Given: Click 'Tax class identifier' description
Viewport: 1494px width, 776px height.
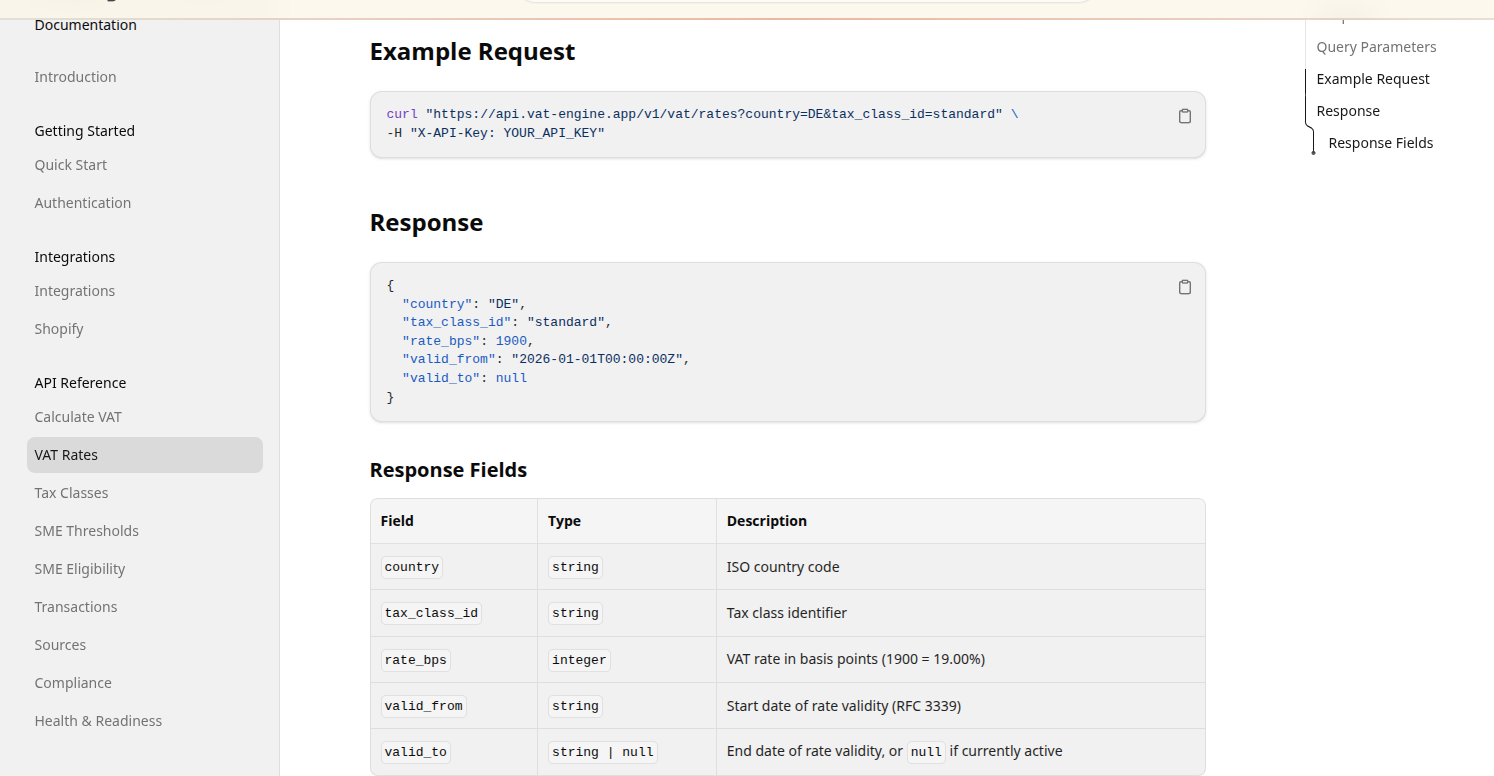Looking at the screenshot, I should (x=787, y=613).
